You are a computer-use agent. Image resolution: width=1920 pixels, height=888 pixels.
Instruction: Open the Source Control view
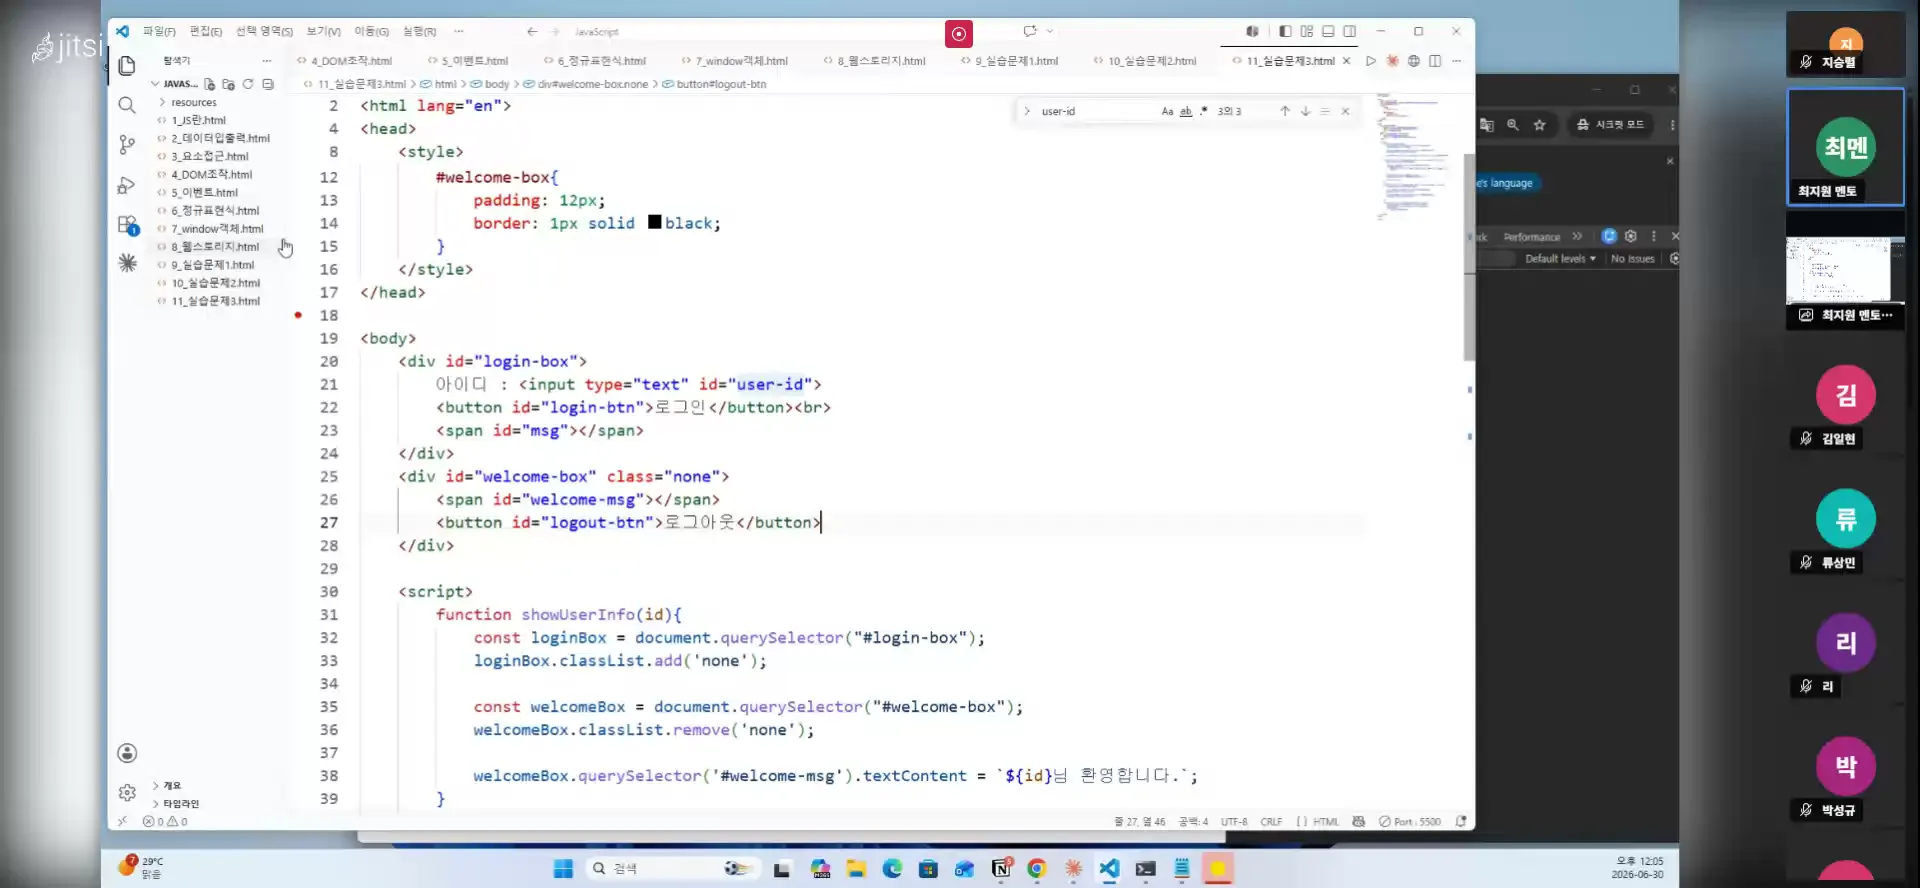click(x=127, y=145)
